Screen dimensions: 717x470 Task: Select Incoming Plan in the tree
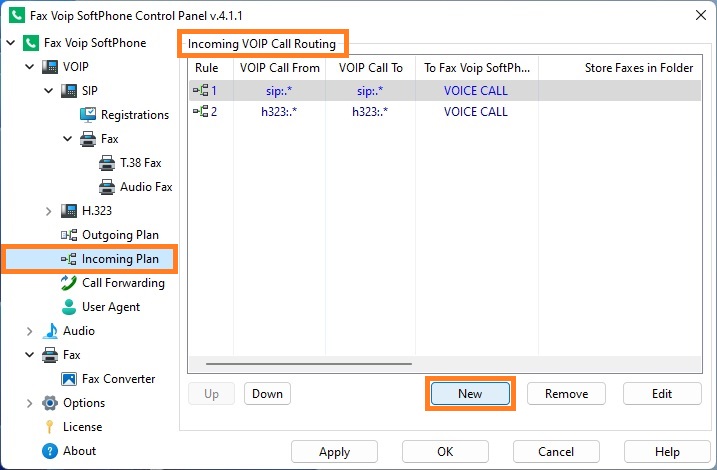[120, 259]
